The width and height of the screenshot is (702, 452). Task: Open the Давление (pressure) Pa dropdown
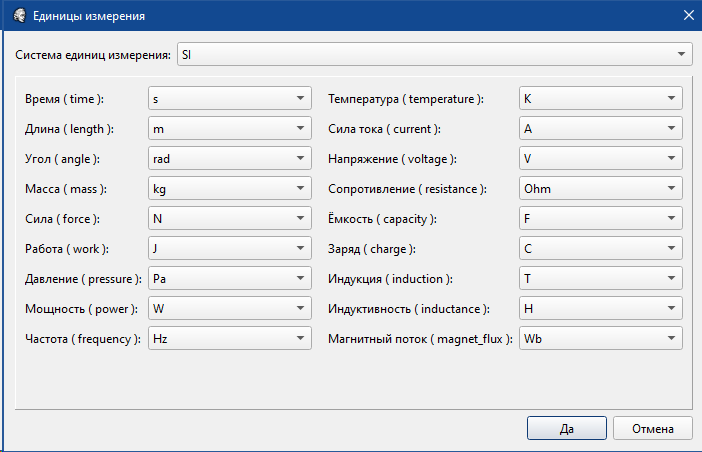click(x=229, y=279)
